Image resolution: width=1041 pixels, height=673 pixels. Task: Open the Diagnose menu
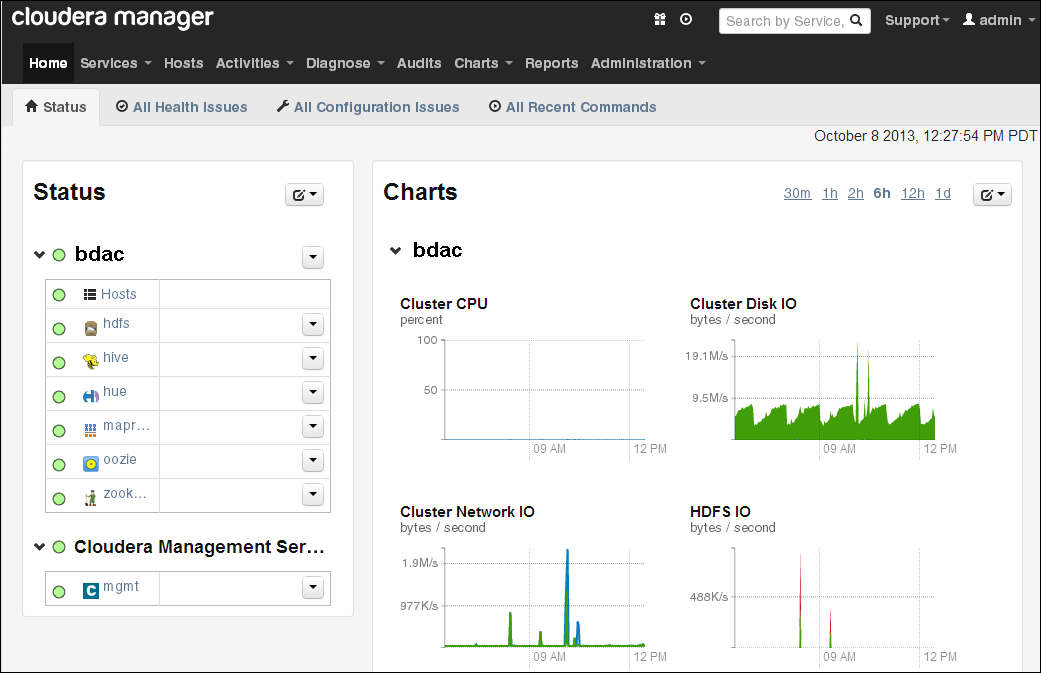tap(345, 63)
